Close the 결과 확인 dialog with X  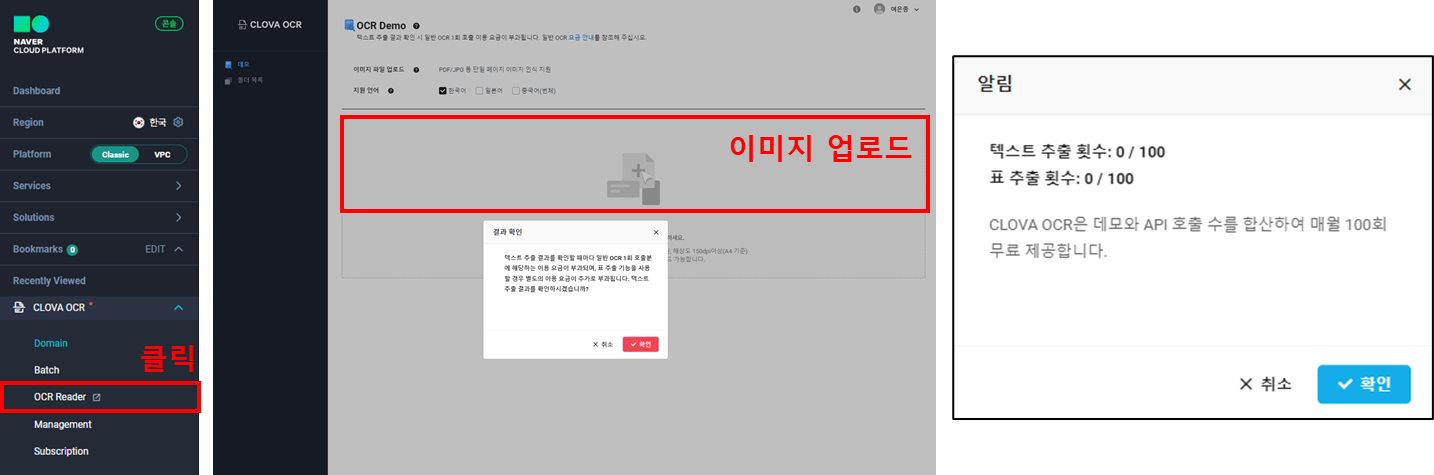tap(657, 232)
